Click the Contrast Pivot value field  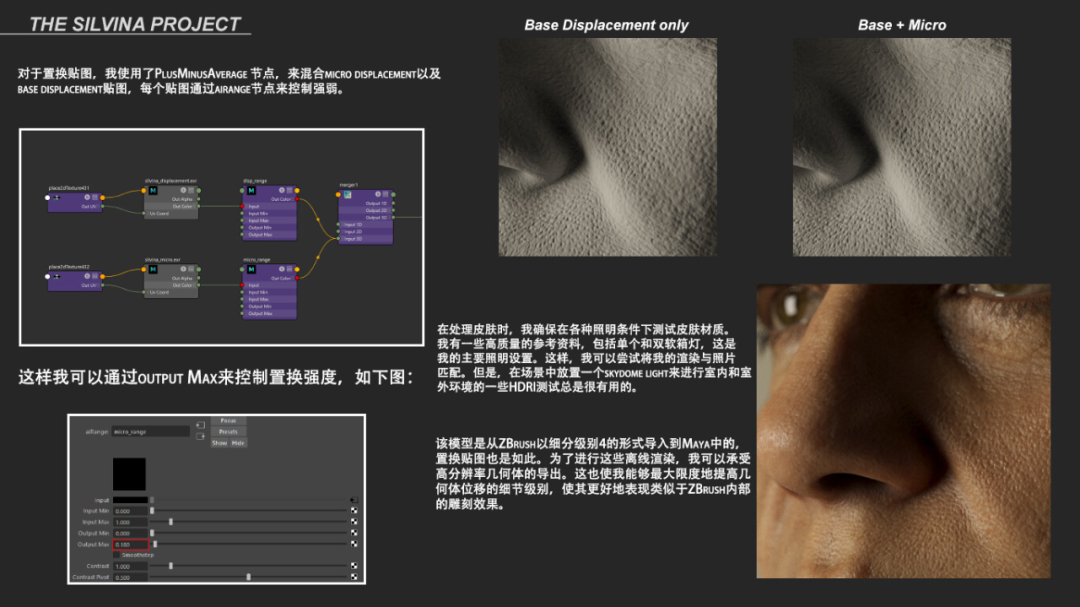tap(131, 577)
